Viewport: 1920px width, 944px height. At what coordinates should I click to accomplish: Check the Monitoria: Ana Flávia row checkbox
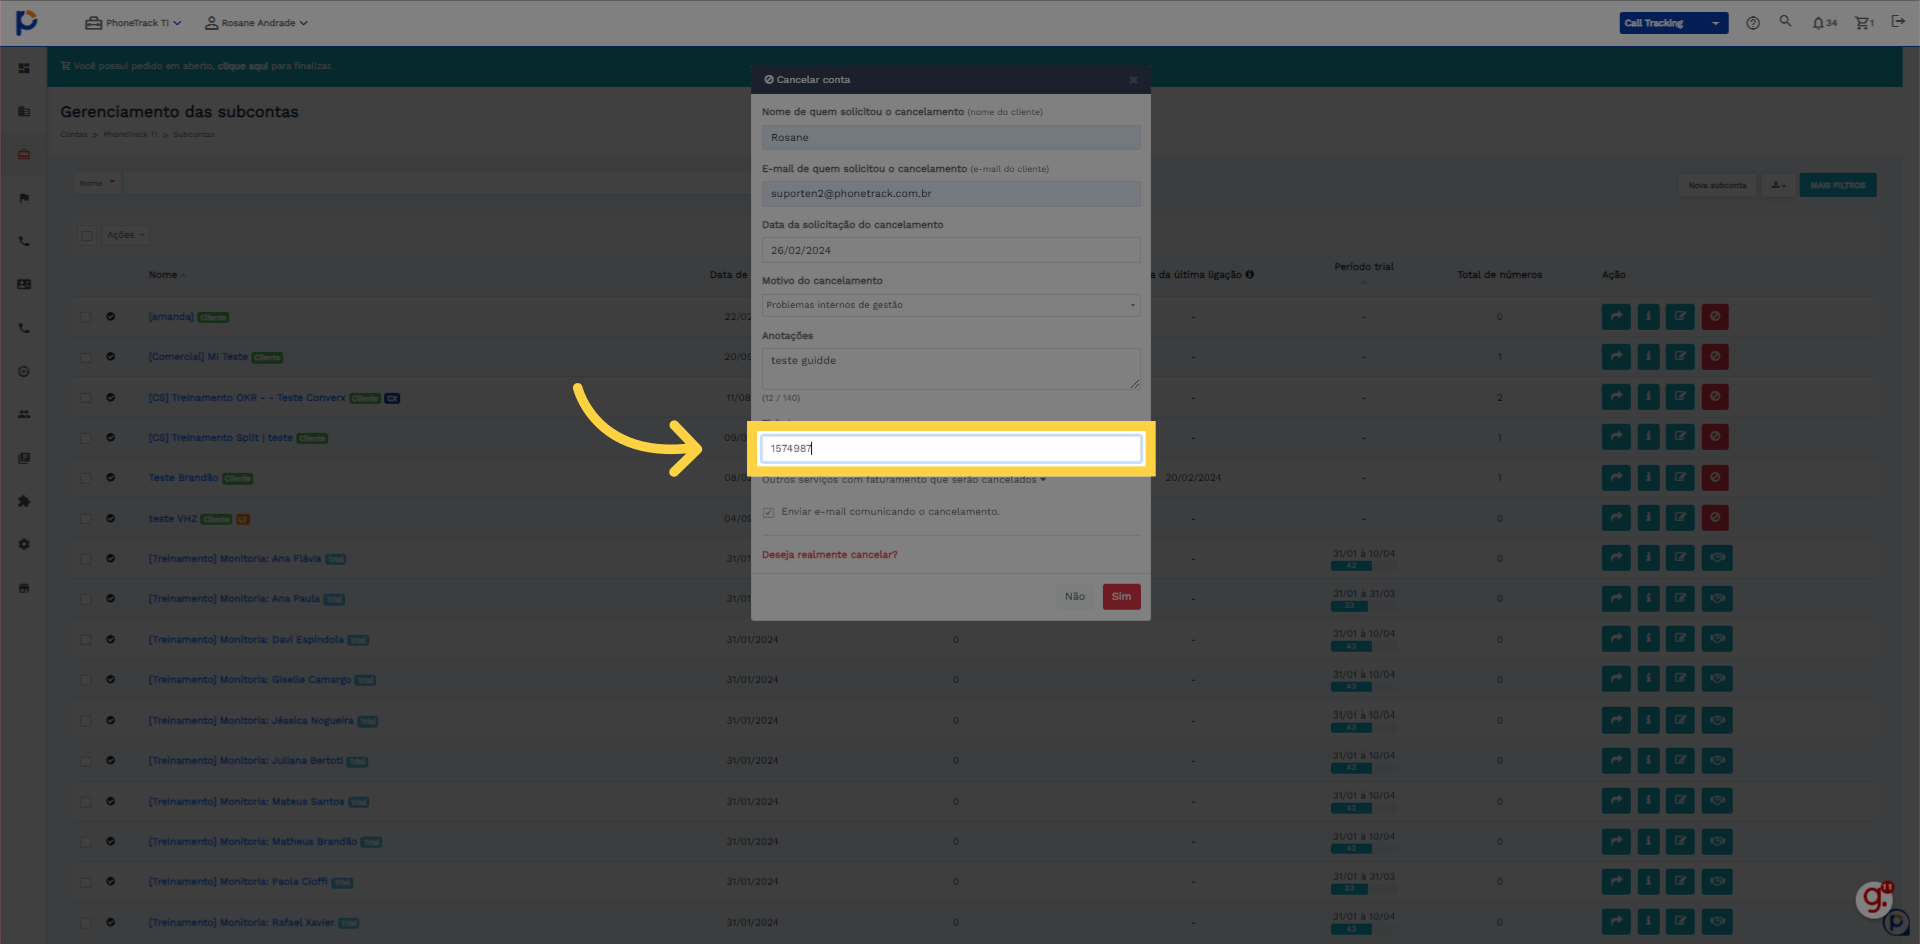pos(86,559)
